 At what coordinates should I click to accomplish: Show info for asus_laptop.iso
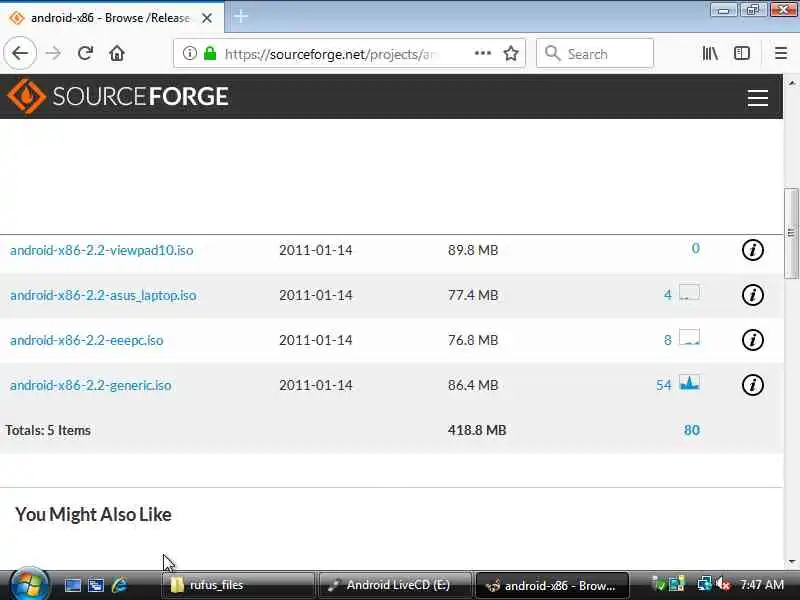[752, 295]
